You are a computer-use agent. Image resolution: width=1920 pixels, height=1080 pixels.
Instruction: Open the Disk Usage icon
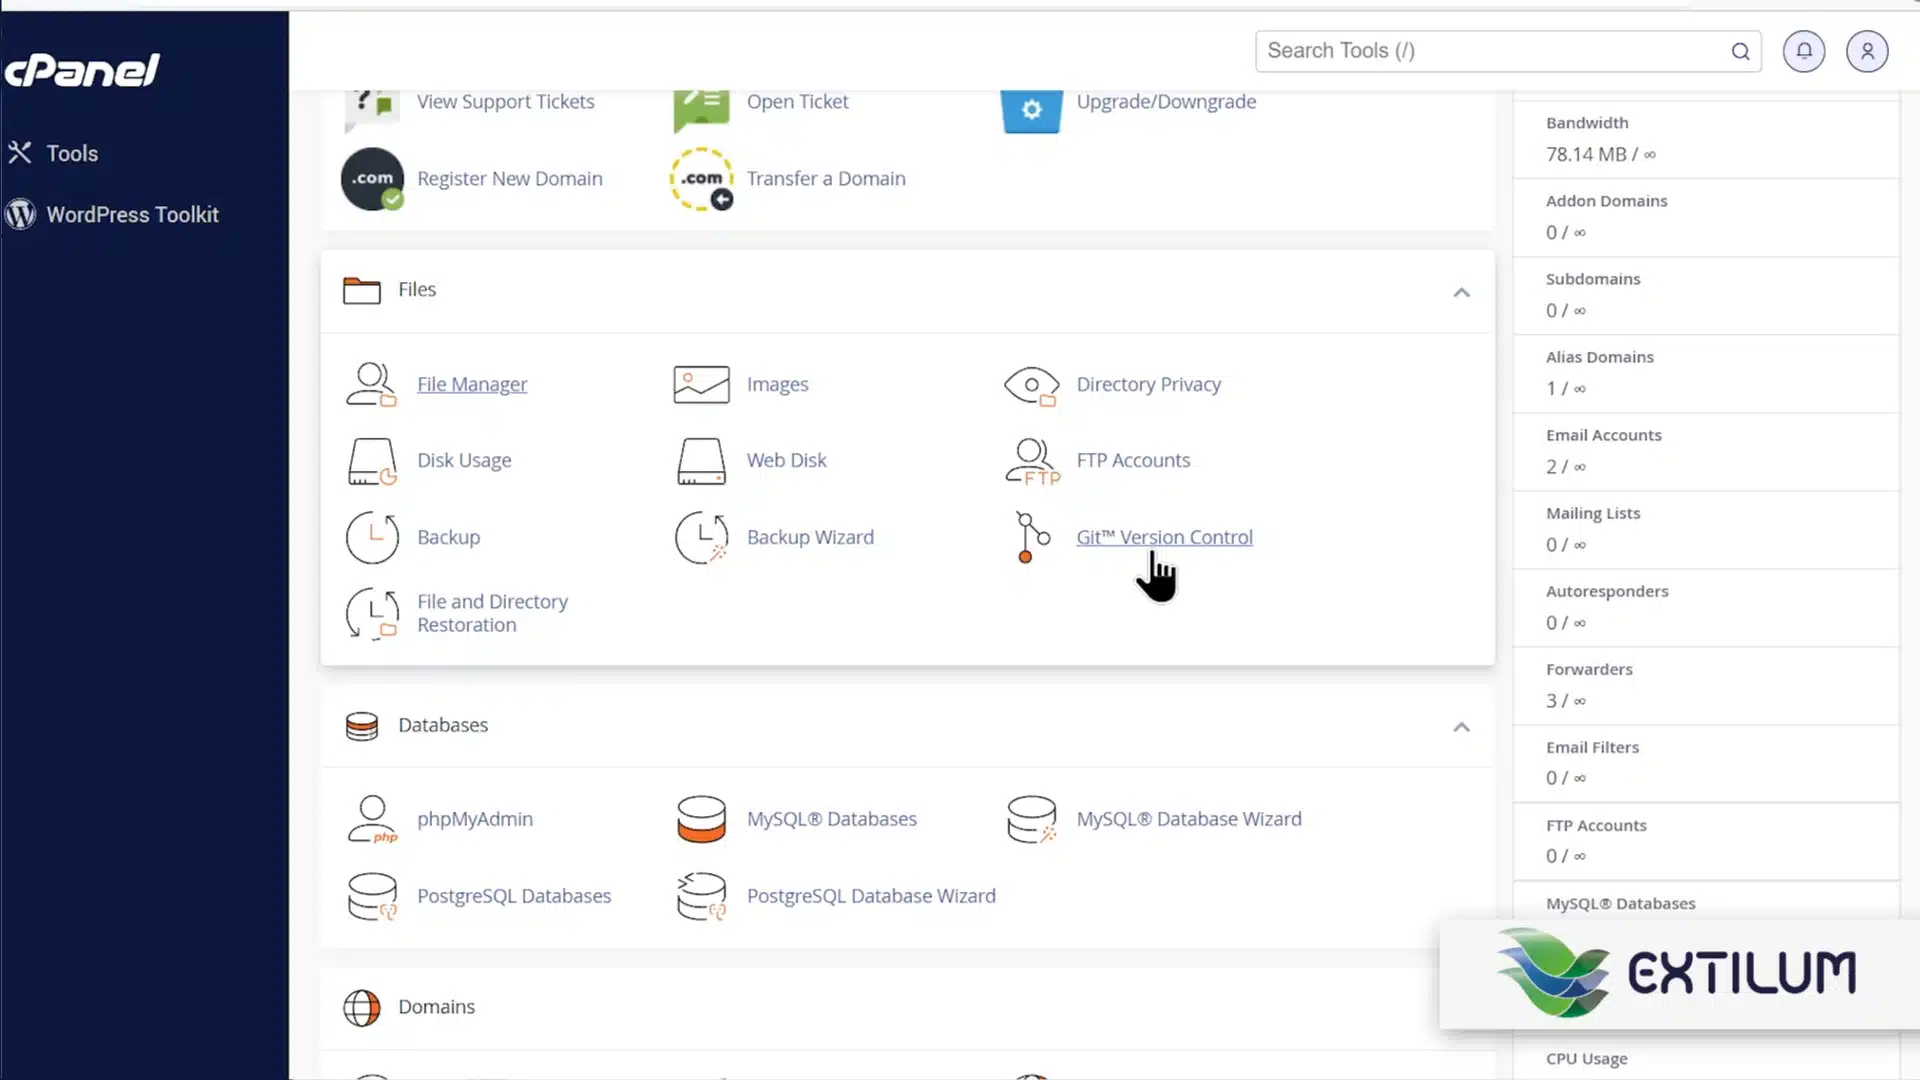(x=372, y=461)
